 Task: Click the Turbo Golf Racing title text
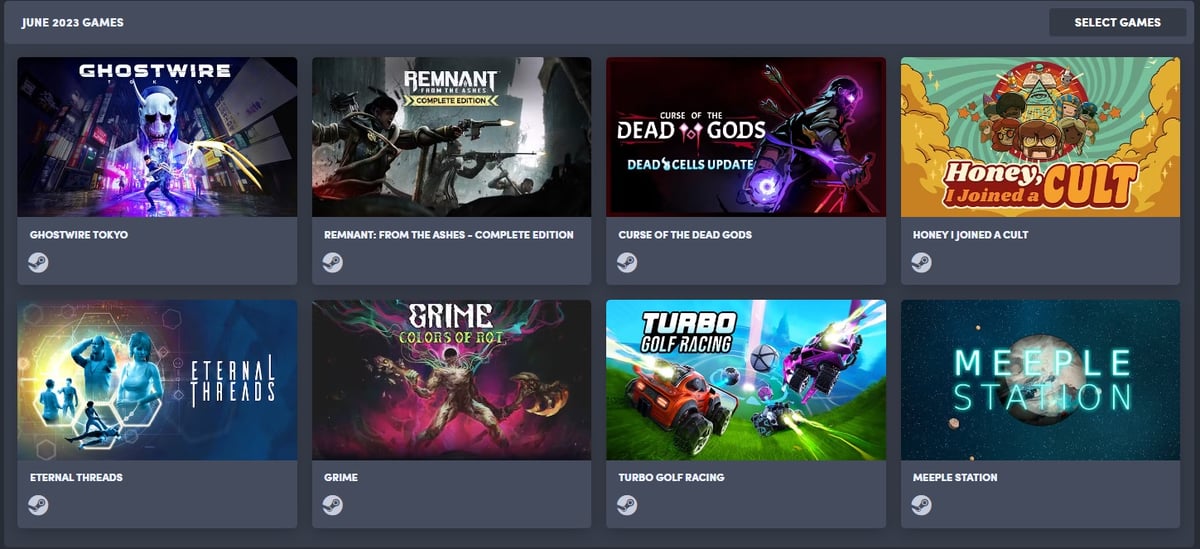click(x=671, y=478)
